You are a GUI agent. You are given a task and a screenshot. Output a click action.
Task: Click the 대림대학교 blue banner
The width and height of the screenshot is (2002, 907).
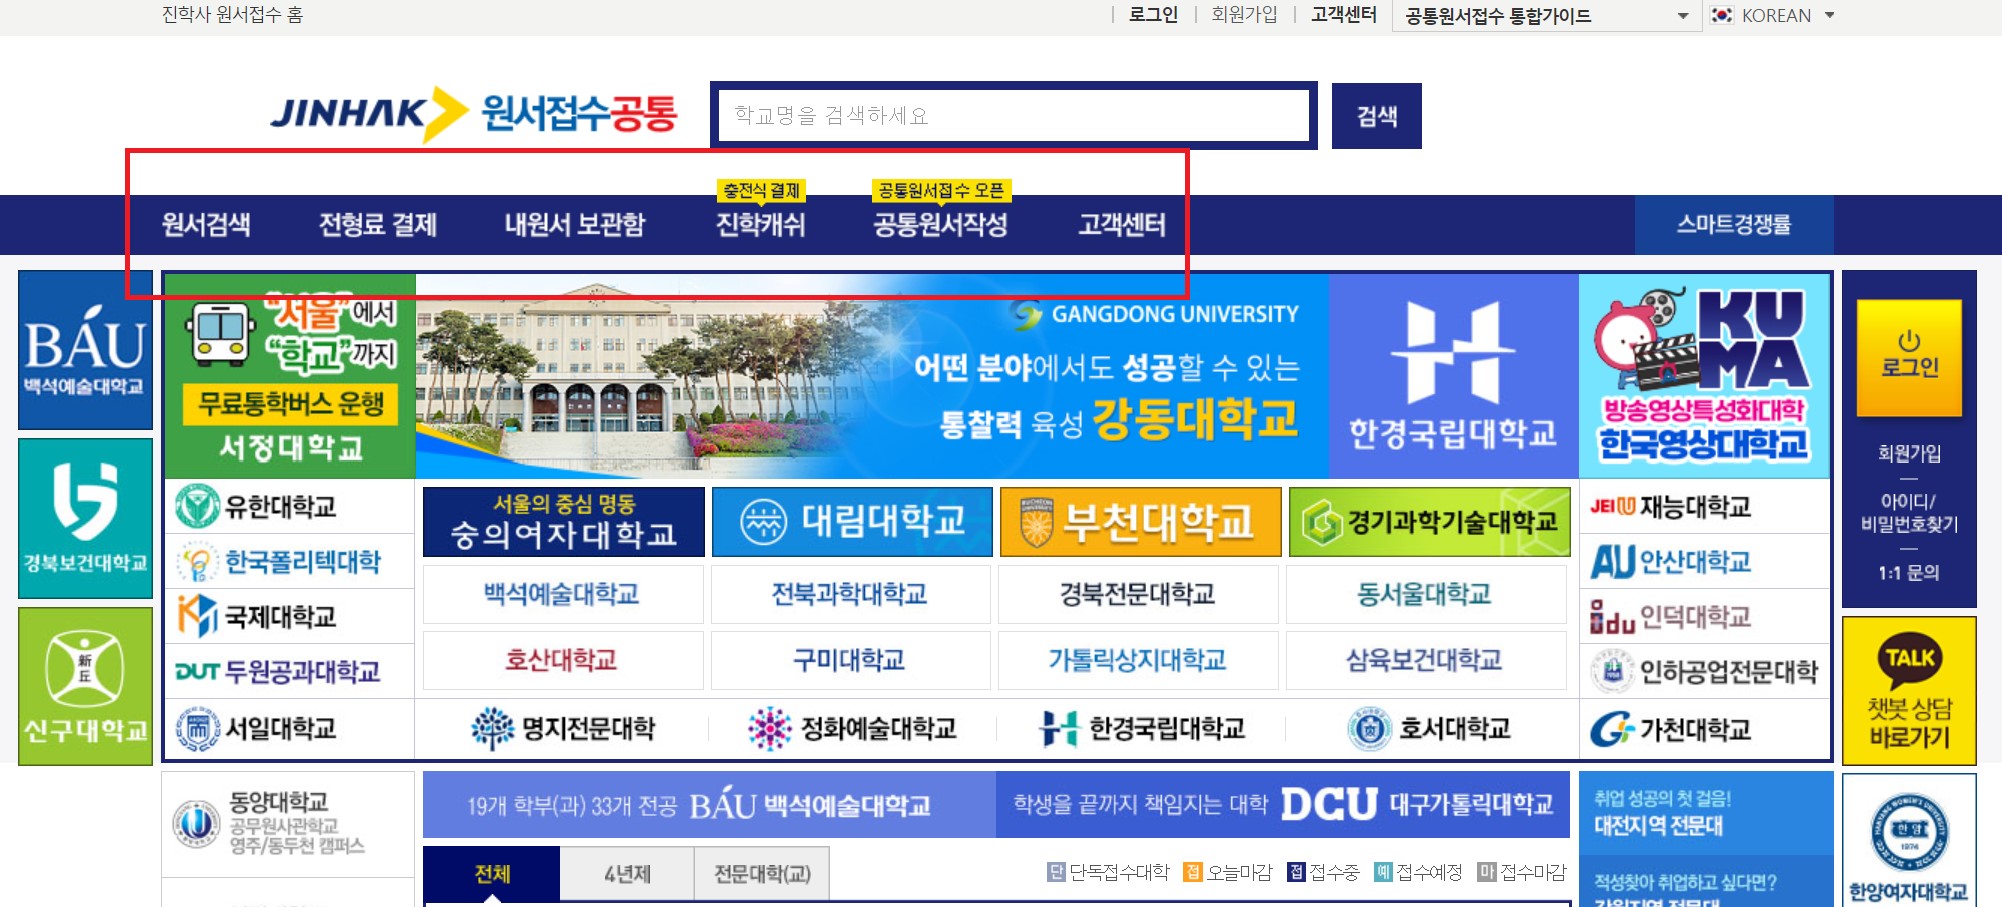(852, 522)
